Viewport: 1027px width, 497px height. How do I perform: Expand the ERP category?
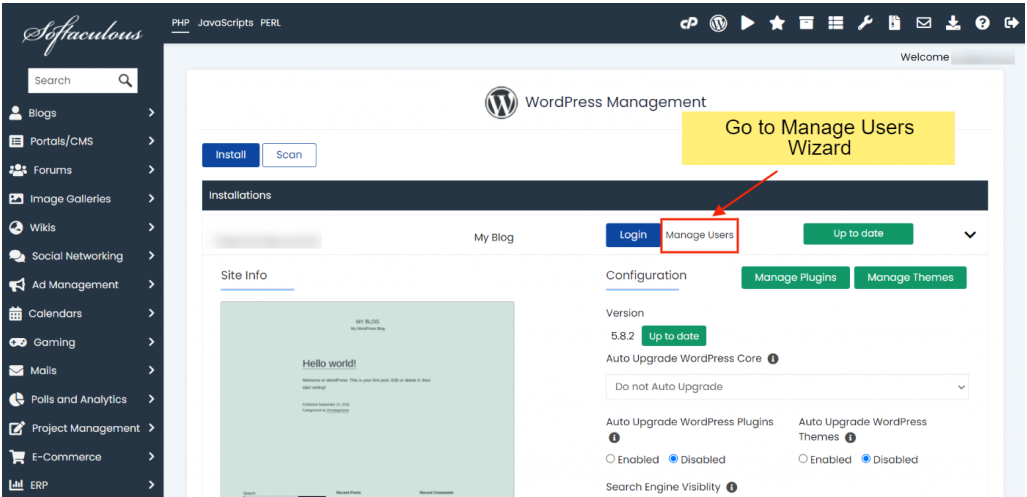coord(151,485)
